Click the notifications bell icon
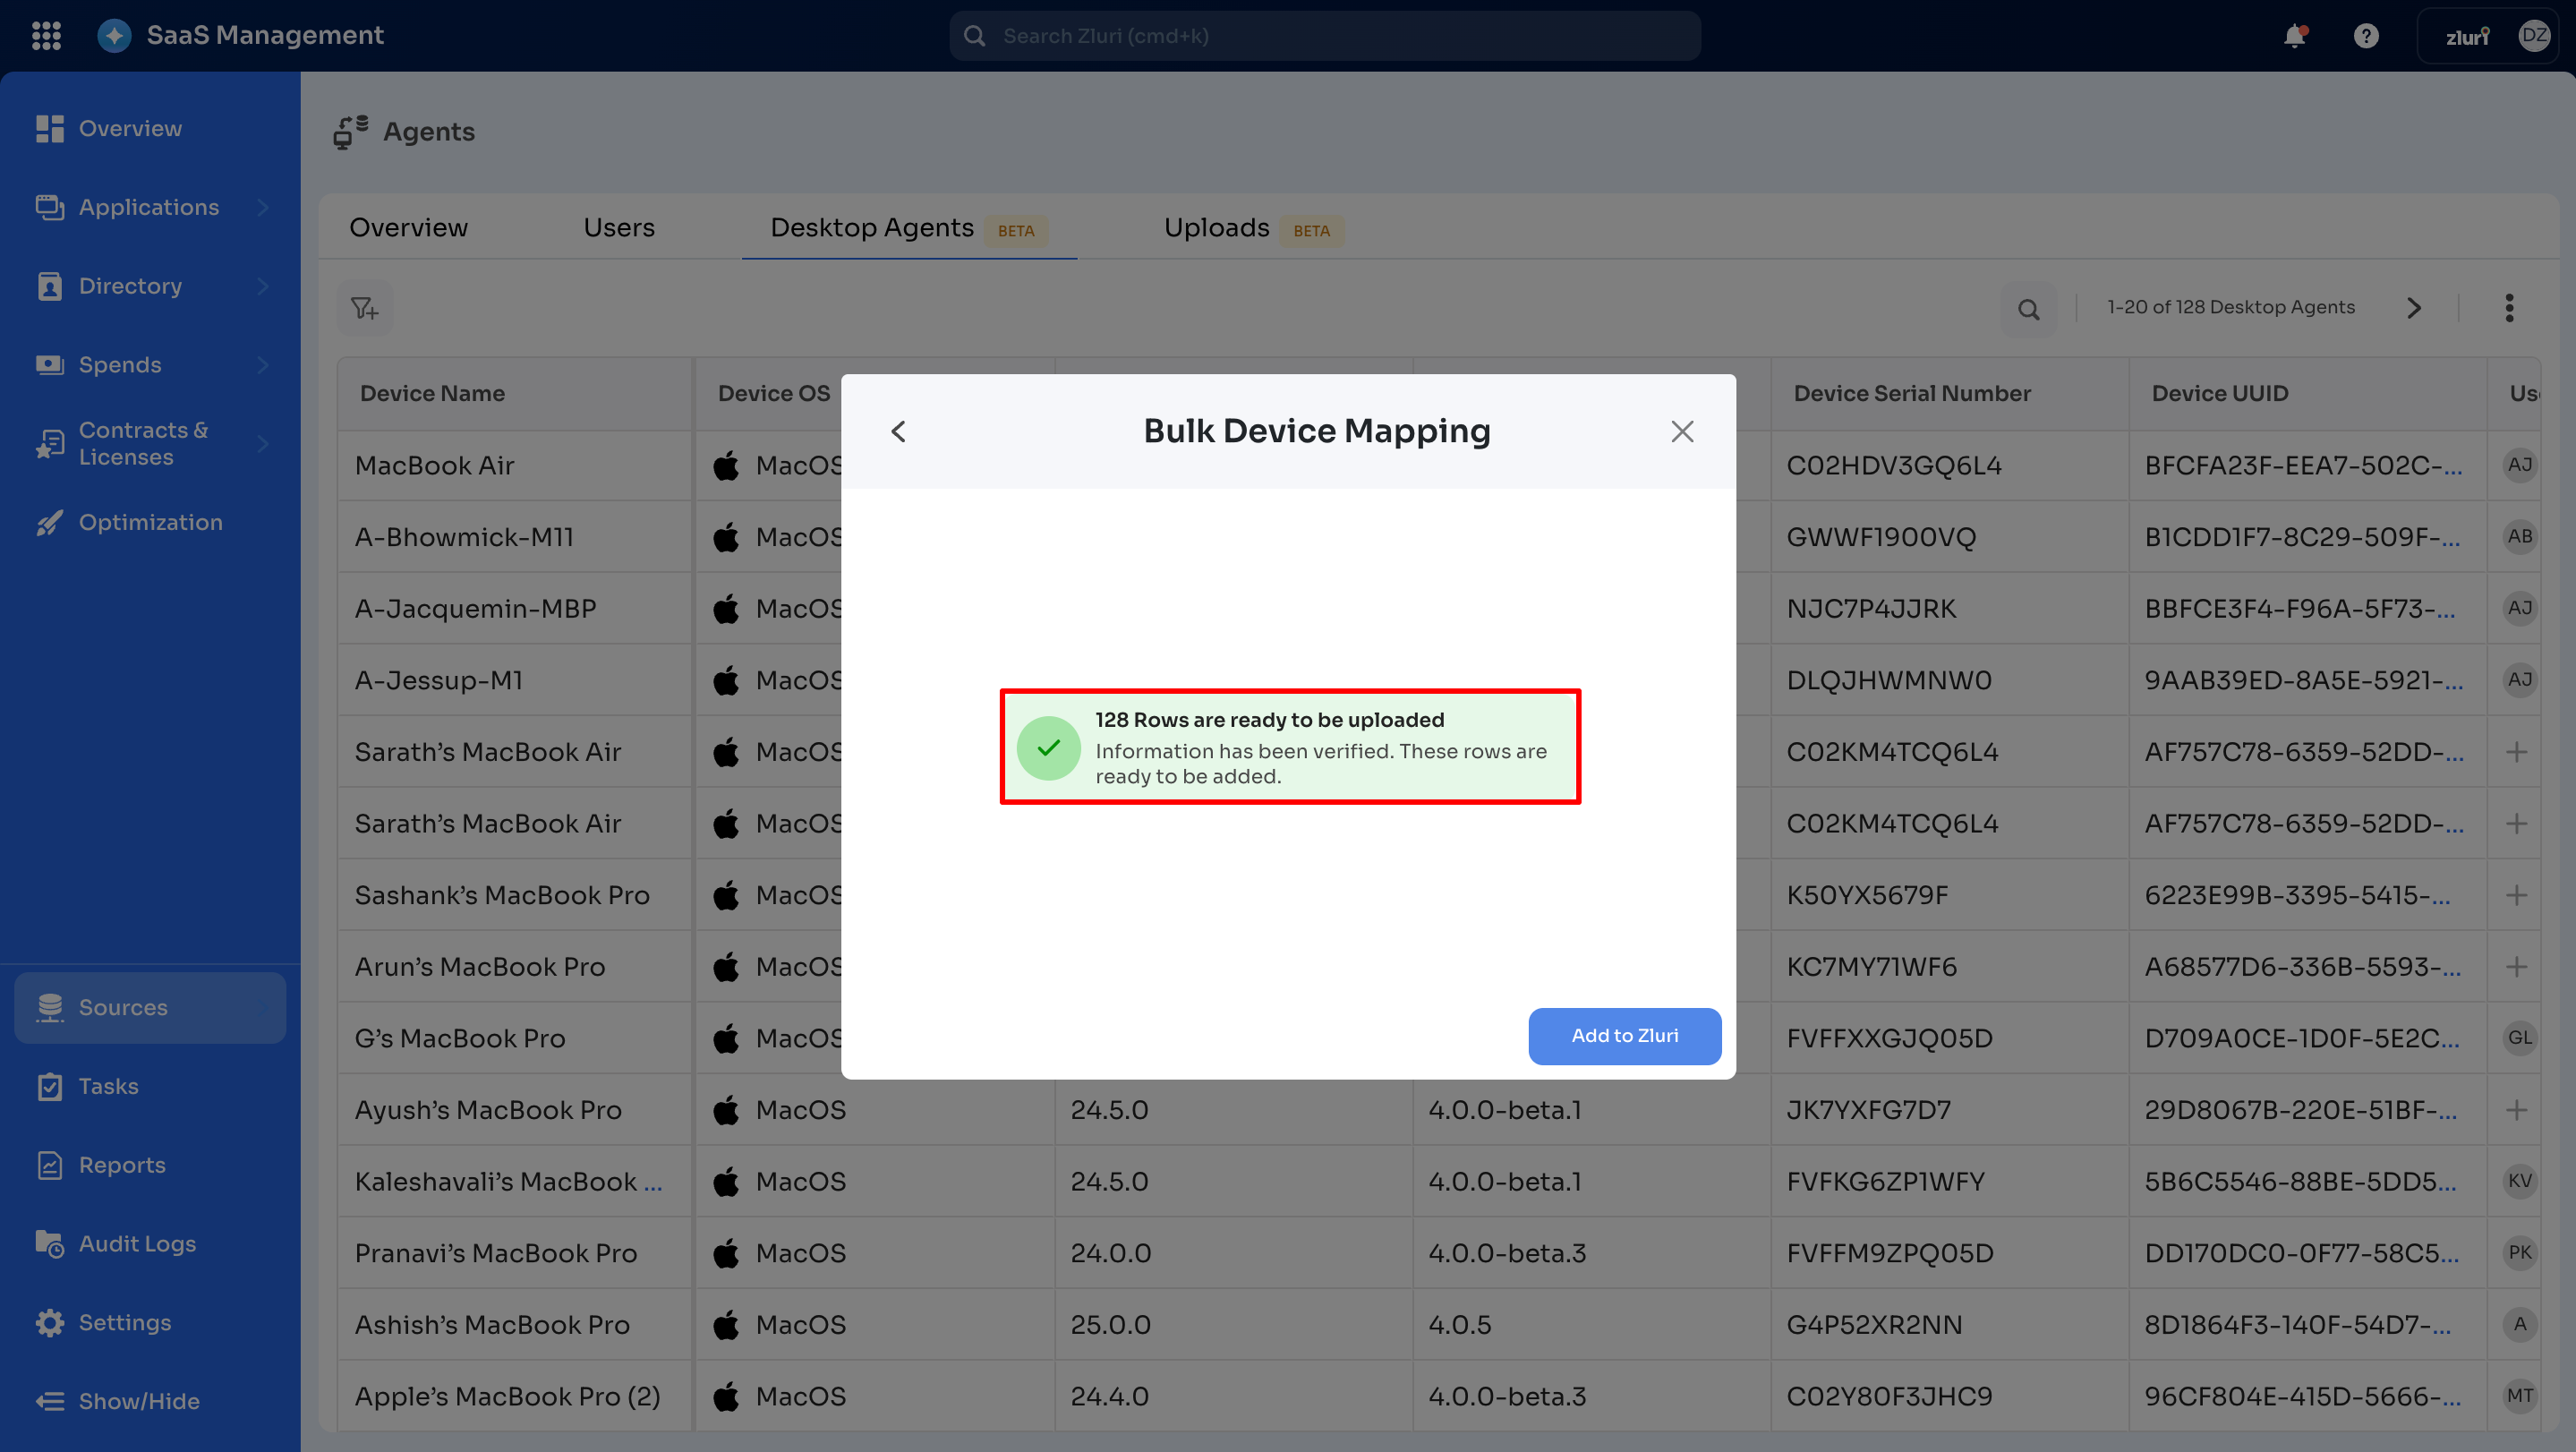Screen dimensions: 2576x1452 [2294, 36]
